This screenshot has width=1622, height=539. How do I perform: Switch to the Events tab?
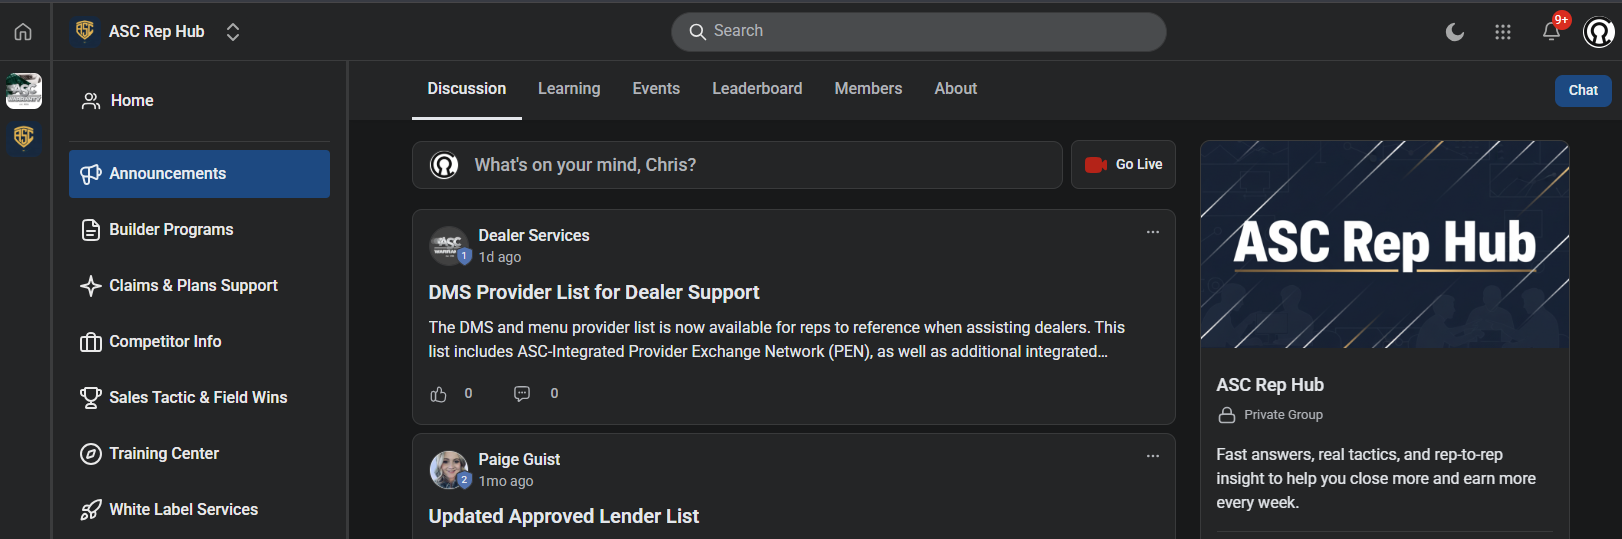click(656, 89)
